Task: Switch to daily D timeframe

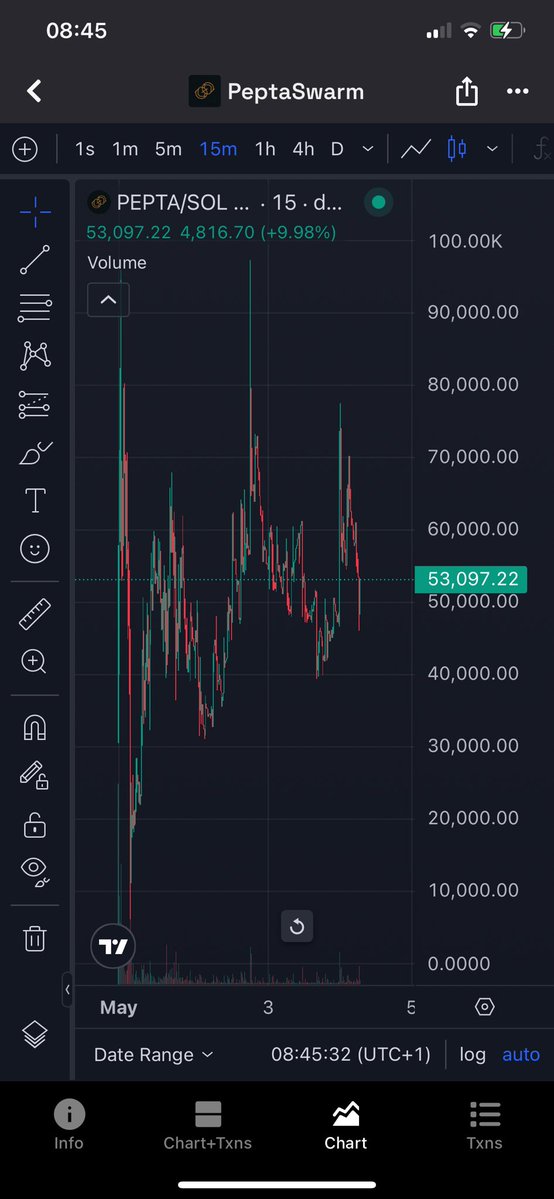Action: point(337,149)
